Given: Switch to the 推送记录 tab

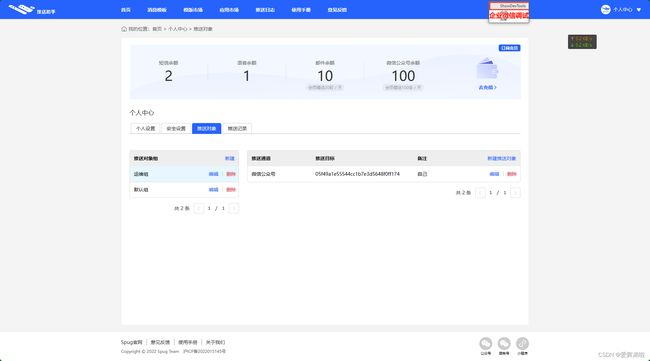Looking at the screenshot, I should [237, 128].
